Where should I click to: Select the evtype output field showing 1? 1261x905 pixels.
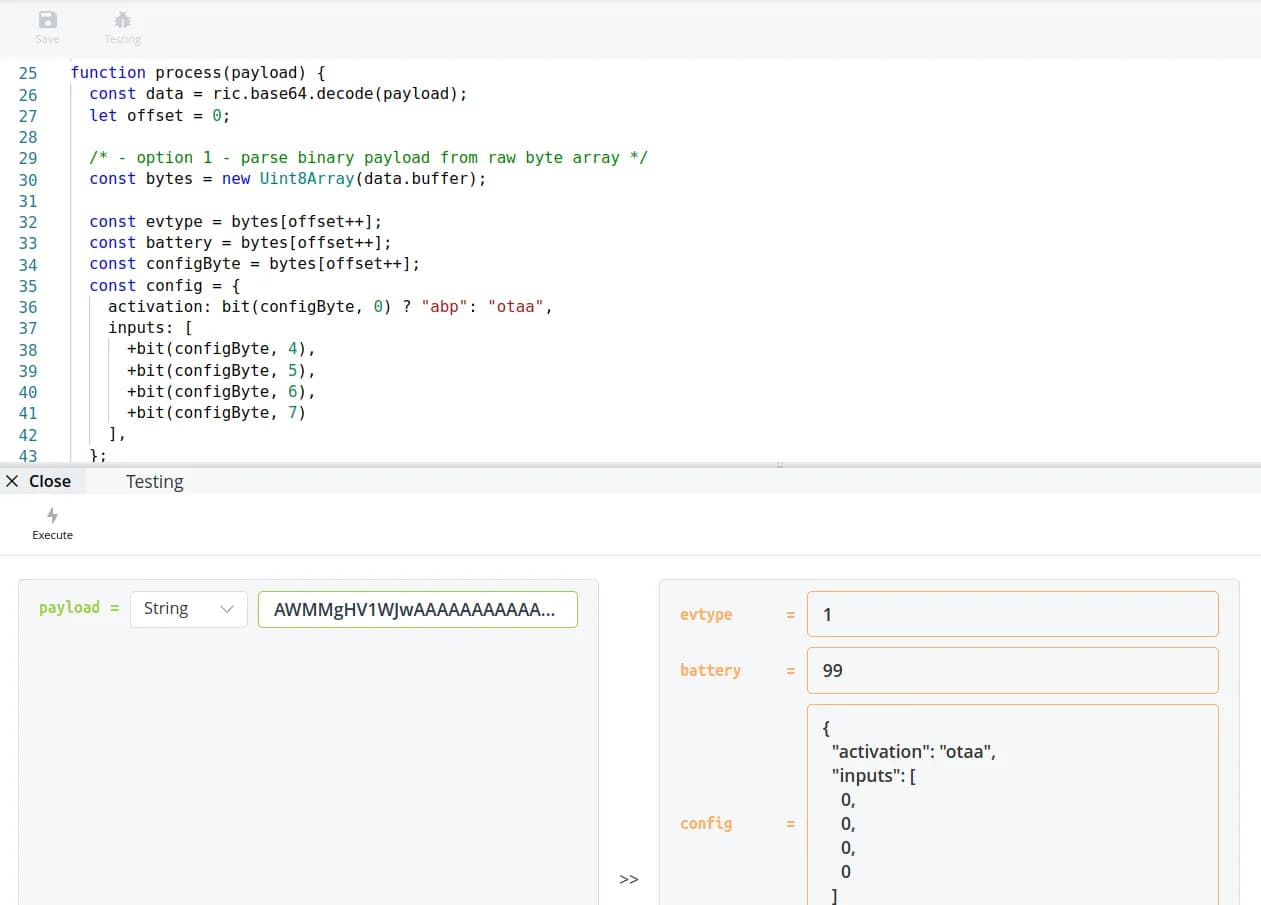(1012, 615)
